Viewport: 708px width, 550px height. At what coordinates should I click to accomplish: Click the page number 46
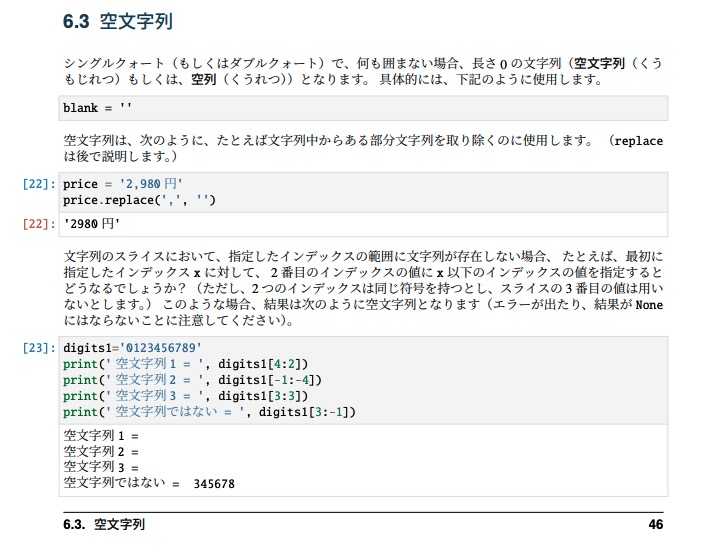coord(656,524)
